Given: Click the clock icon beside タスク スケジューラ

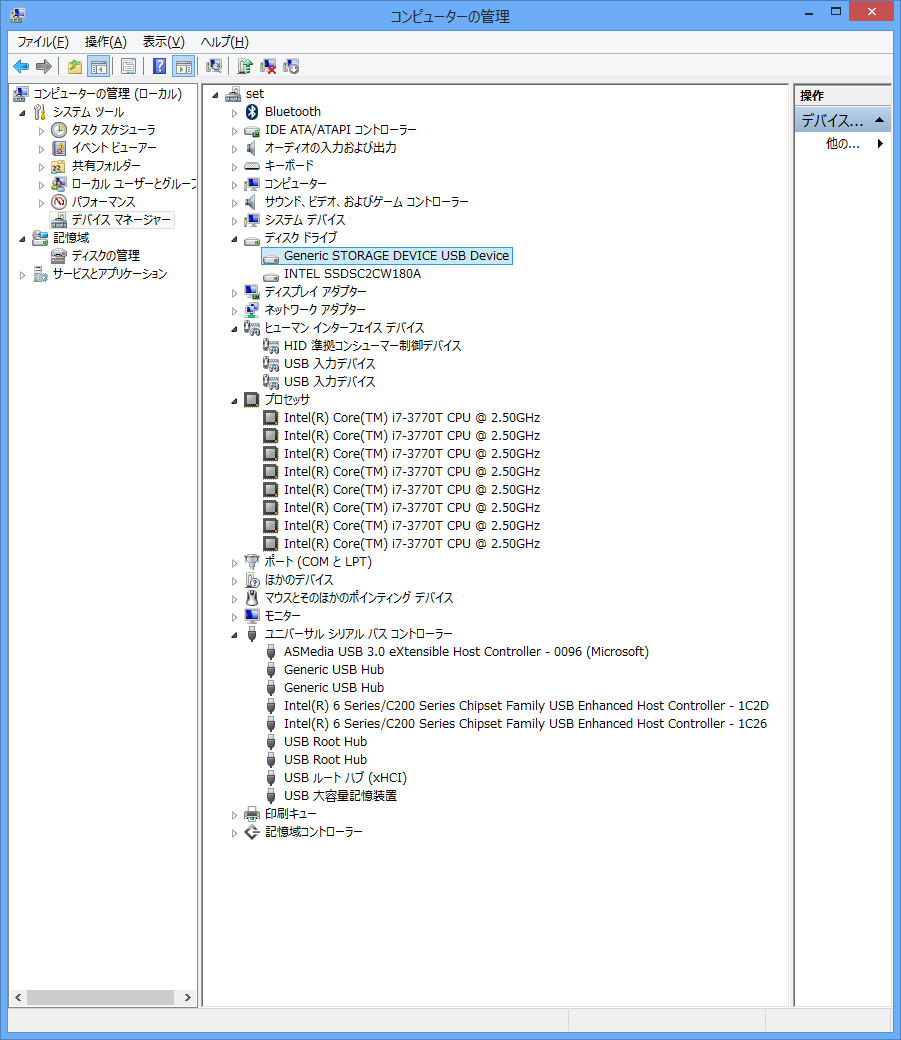Looking at the screenshot, I should (x=59, y=130).
